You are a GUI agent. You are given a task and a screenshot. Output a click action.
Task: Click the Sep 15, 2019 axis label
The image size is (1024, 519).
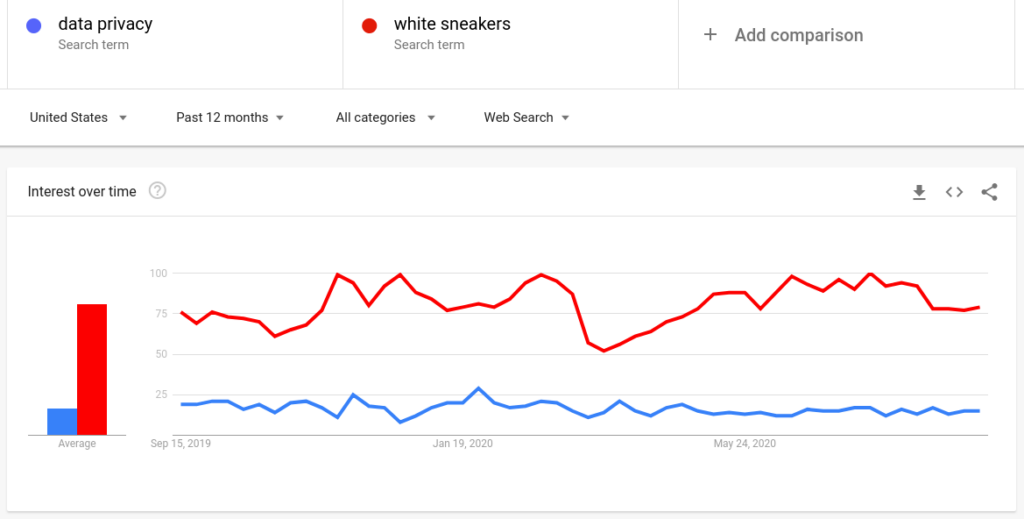point(181,443)
